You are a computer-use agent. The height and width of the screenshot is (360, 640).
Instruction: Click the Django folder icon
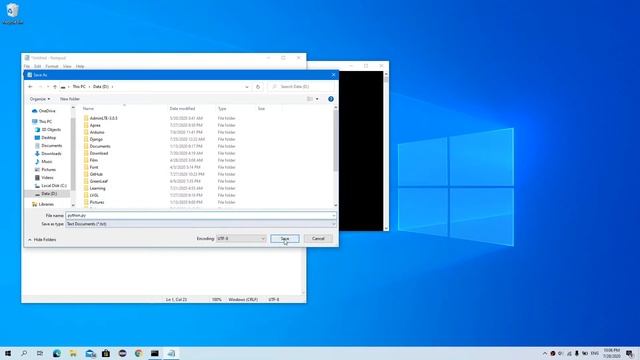coord(86,139)
